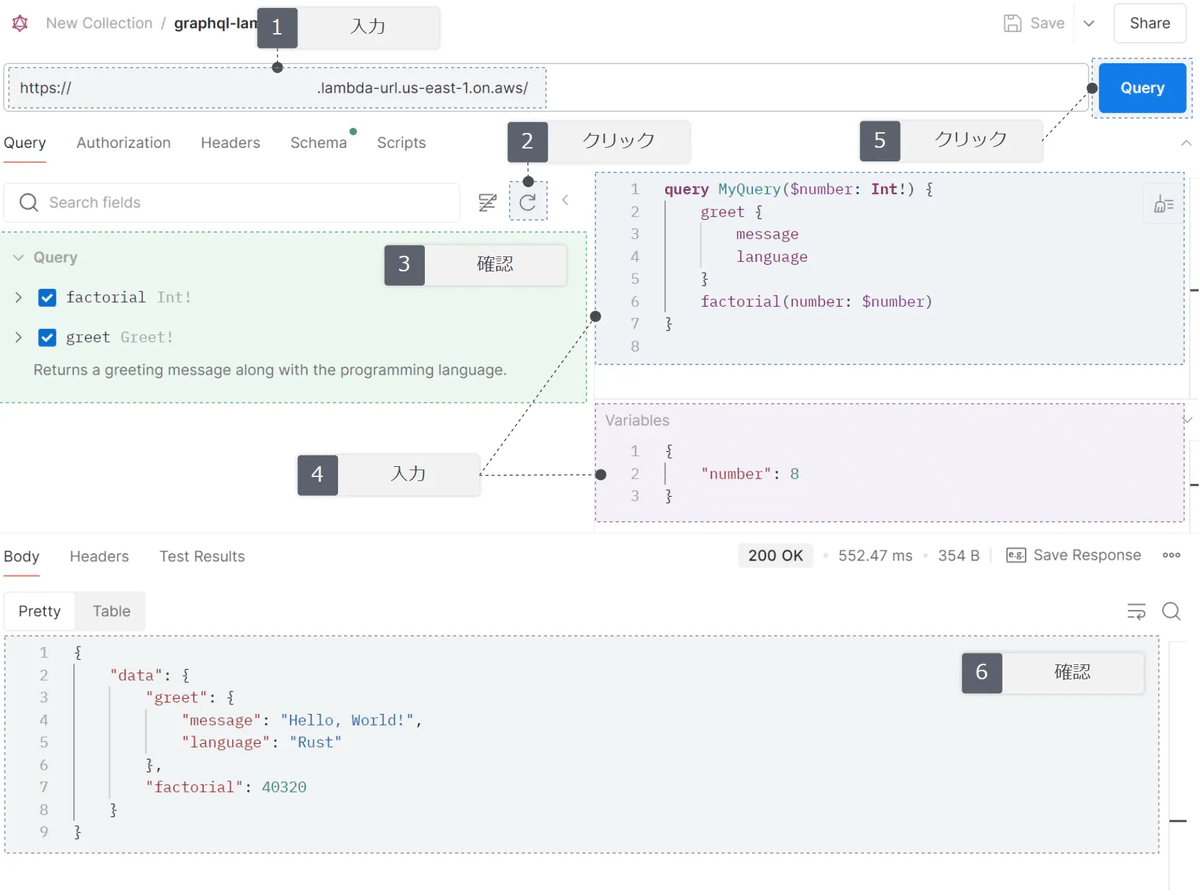Click the Save icon in the top bar

(x=1013, y=22)
